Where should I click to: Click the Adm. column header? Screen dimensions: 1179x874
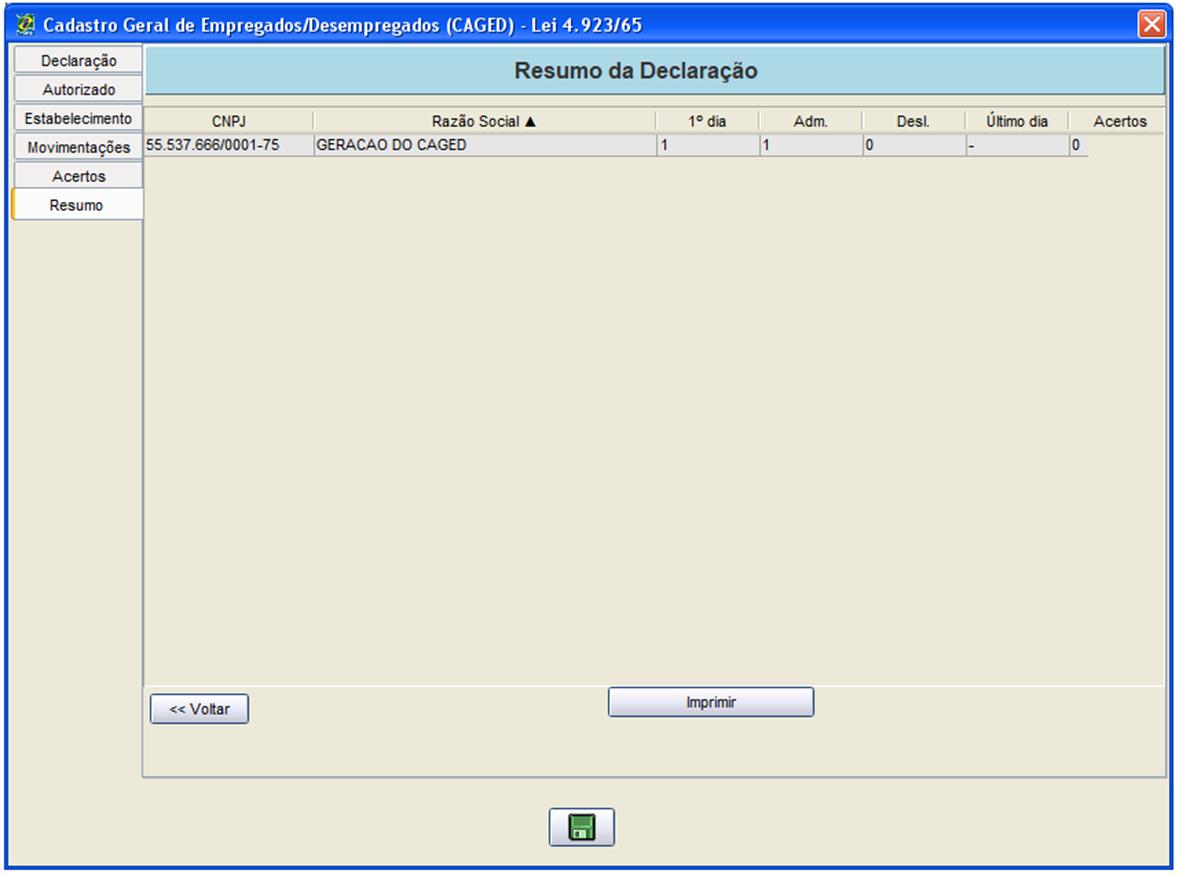(x=811, y=121)
